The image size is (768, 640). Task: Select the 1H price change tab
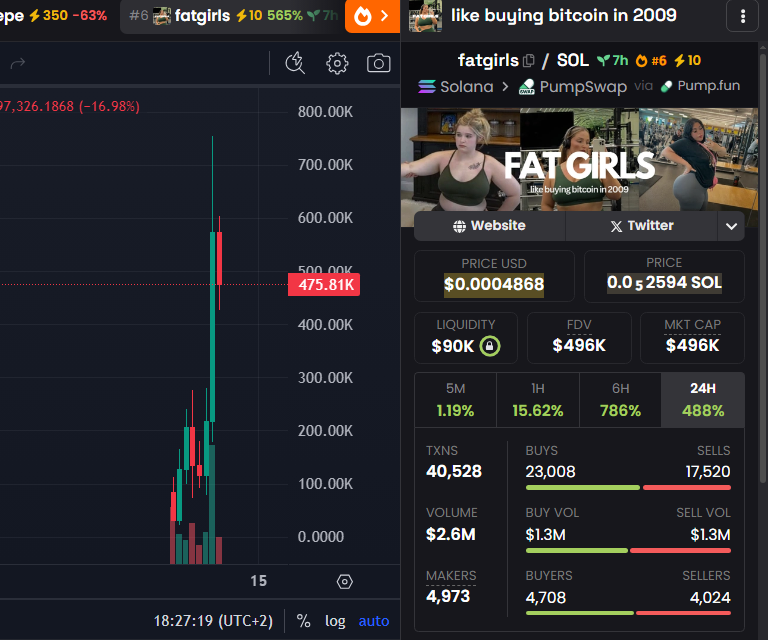(x=537, y=400)
